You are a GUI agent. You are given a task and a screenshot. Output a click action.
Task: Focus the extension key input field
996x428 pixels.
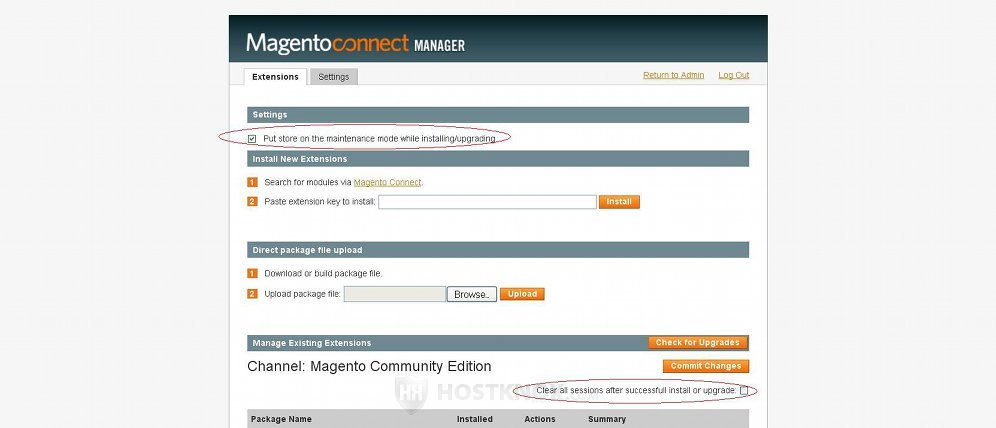click(x=487, y=202)
